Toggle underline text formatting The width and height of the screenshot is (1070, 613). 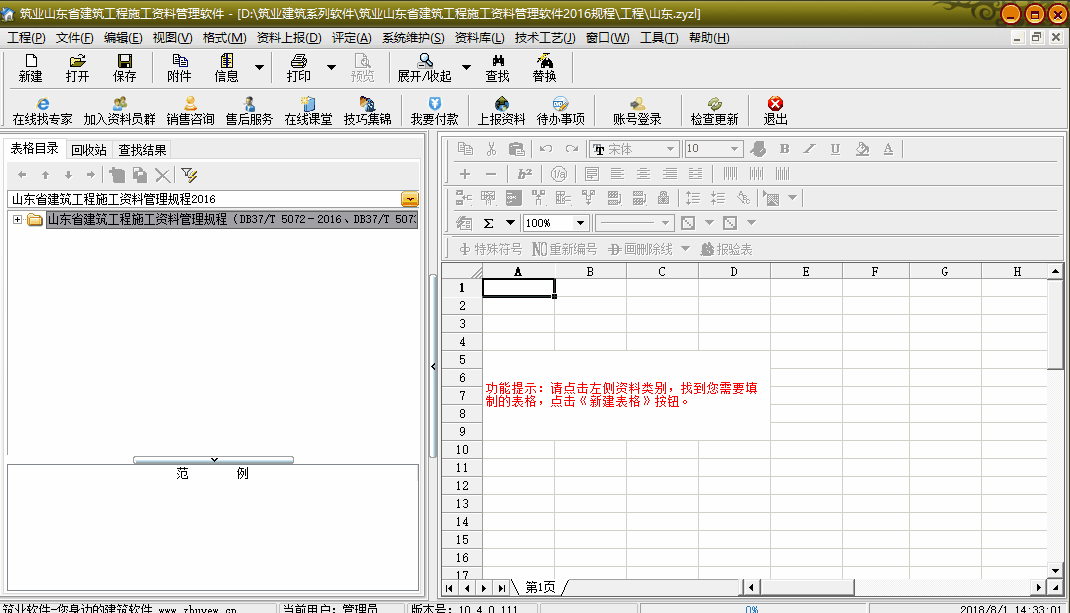pyautogui.click(x=835, y=149)
